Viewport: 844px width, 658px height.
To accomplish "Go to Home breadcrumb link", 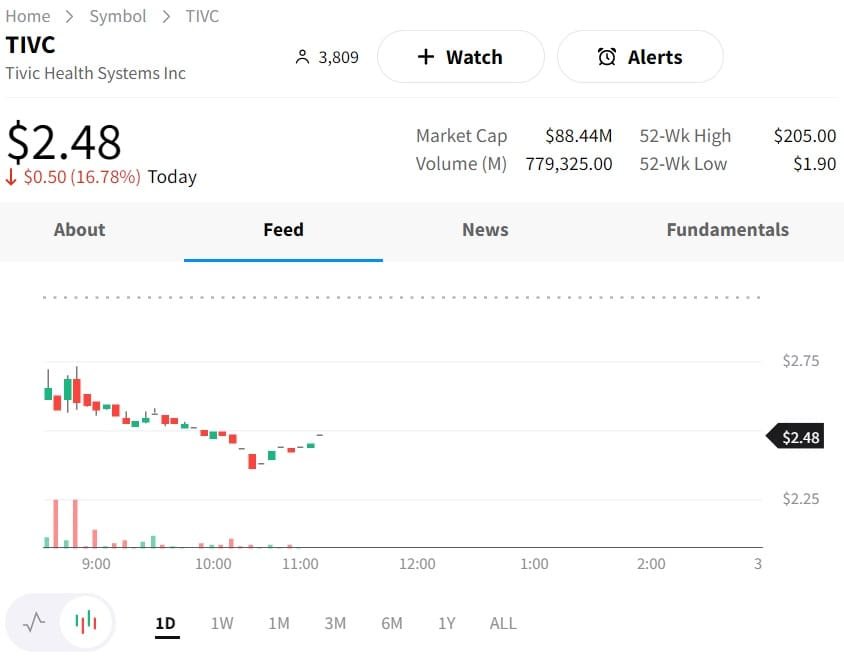I will tap(28, 16).
